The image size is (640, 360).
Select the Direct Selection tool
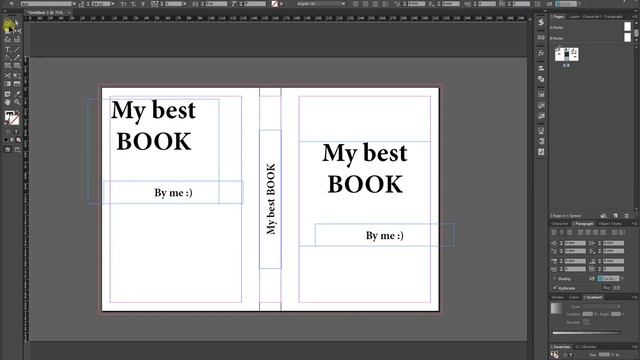17,24
